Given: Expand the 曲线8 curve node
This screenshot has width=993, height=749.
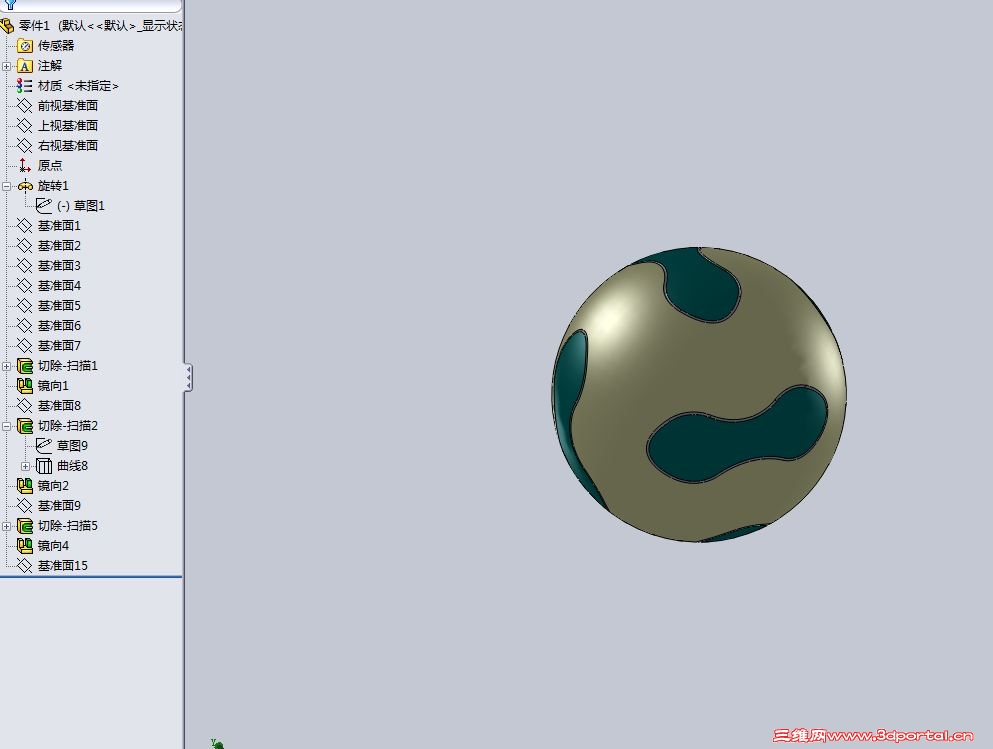Looking at the screenshot, I should click(25, 466).
